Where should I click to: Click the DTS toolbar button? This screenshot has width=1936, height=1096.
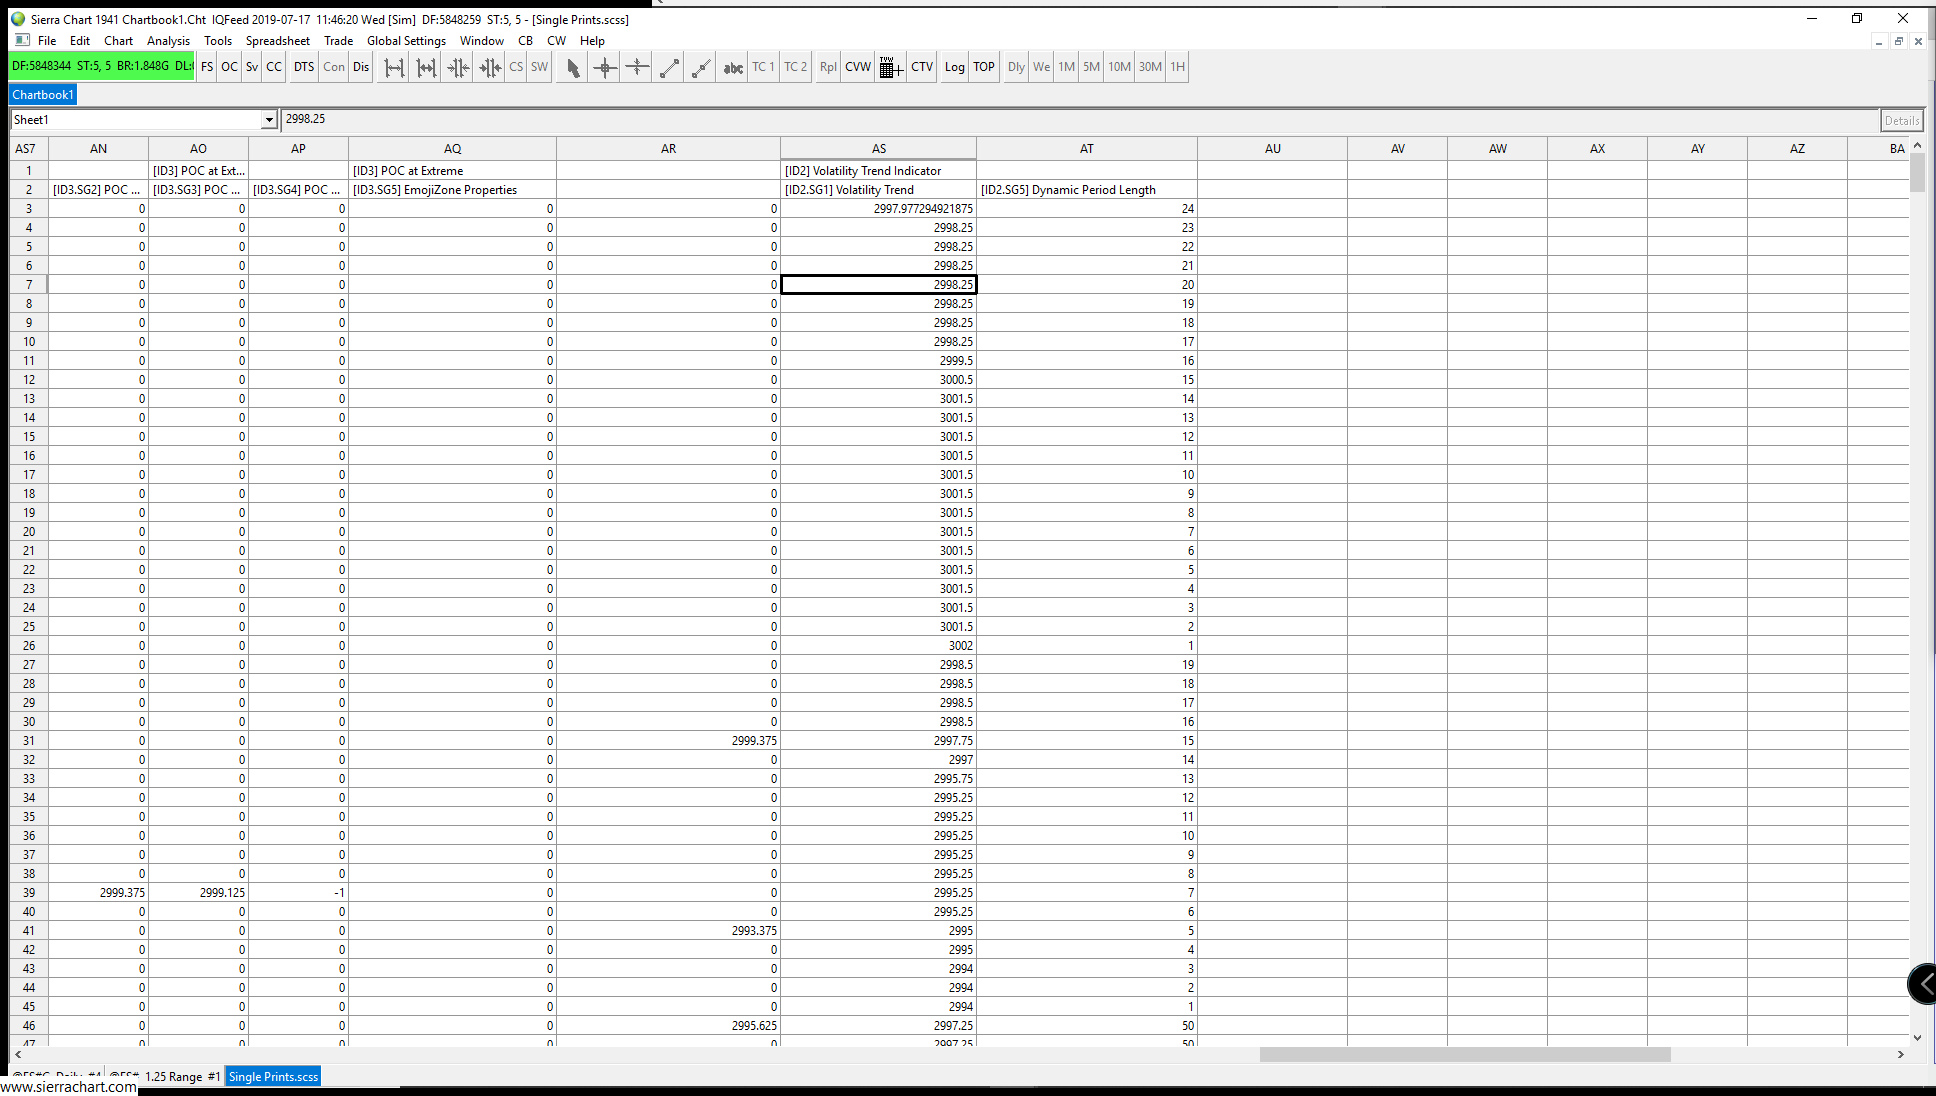click(304, 67)
